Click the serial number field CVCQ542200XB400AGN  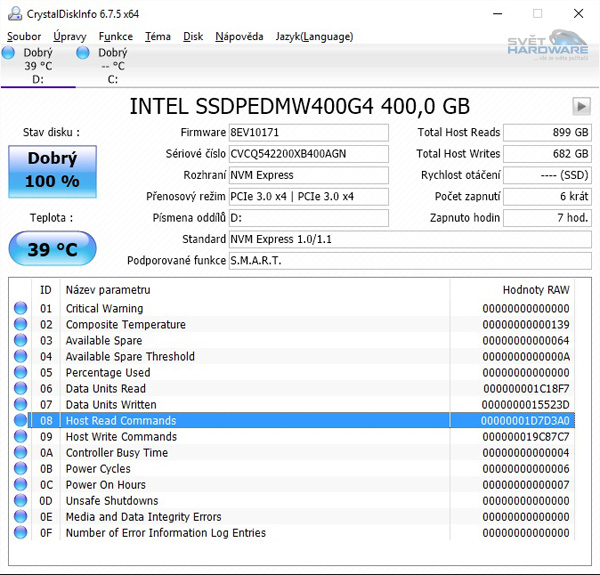309,154
